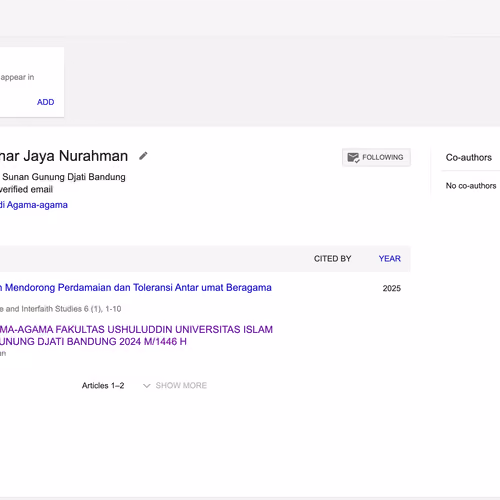This screenshot has height=500, width=500.
Task: Click the Interfaith Studies 6 (1) journal line
Action: point(60,309)
